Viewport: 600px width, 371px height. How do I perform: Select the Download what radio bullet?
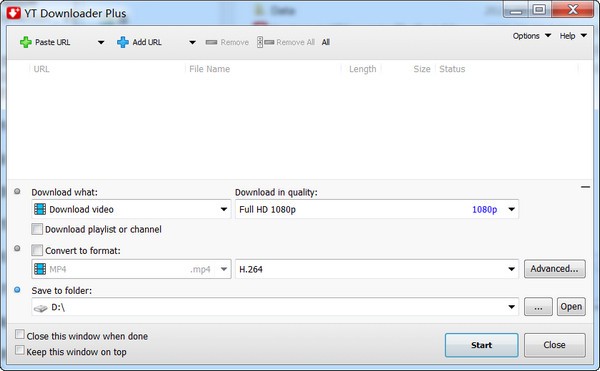(x=17, y=191)
